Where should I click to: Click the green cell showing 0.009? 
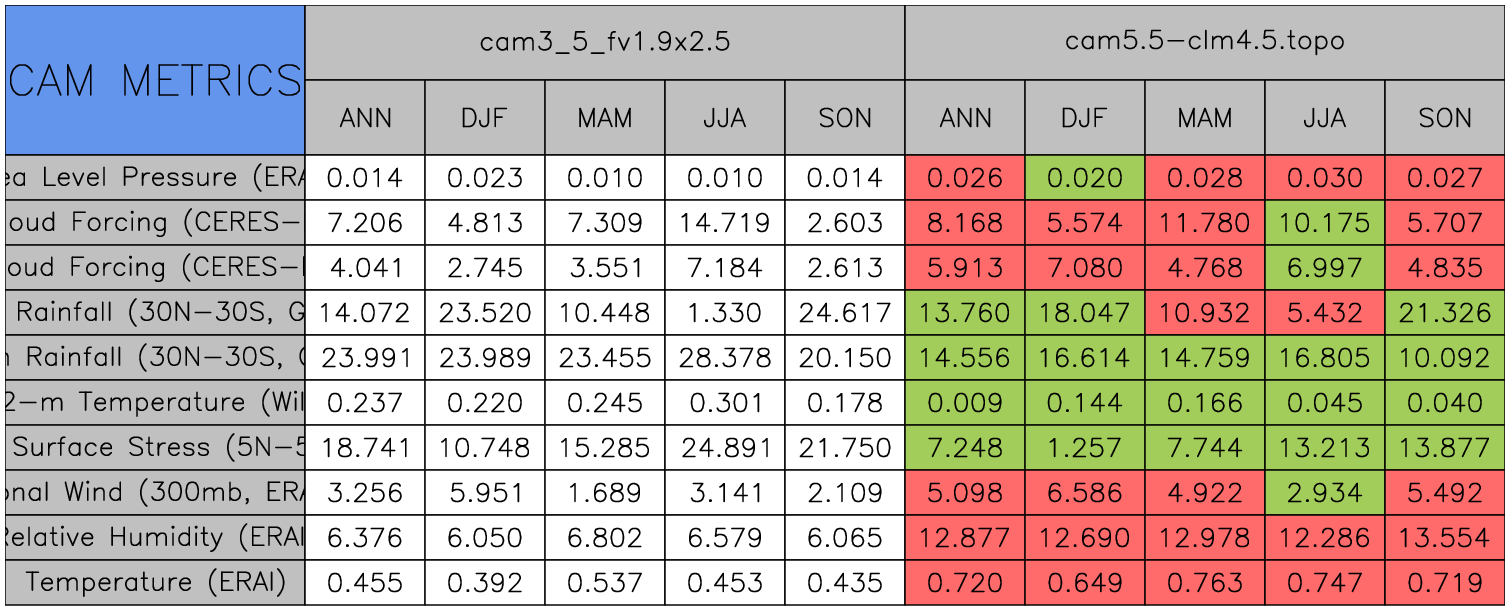[964, 402]
